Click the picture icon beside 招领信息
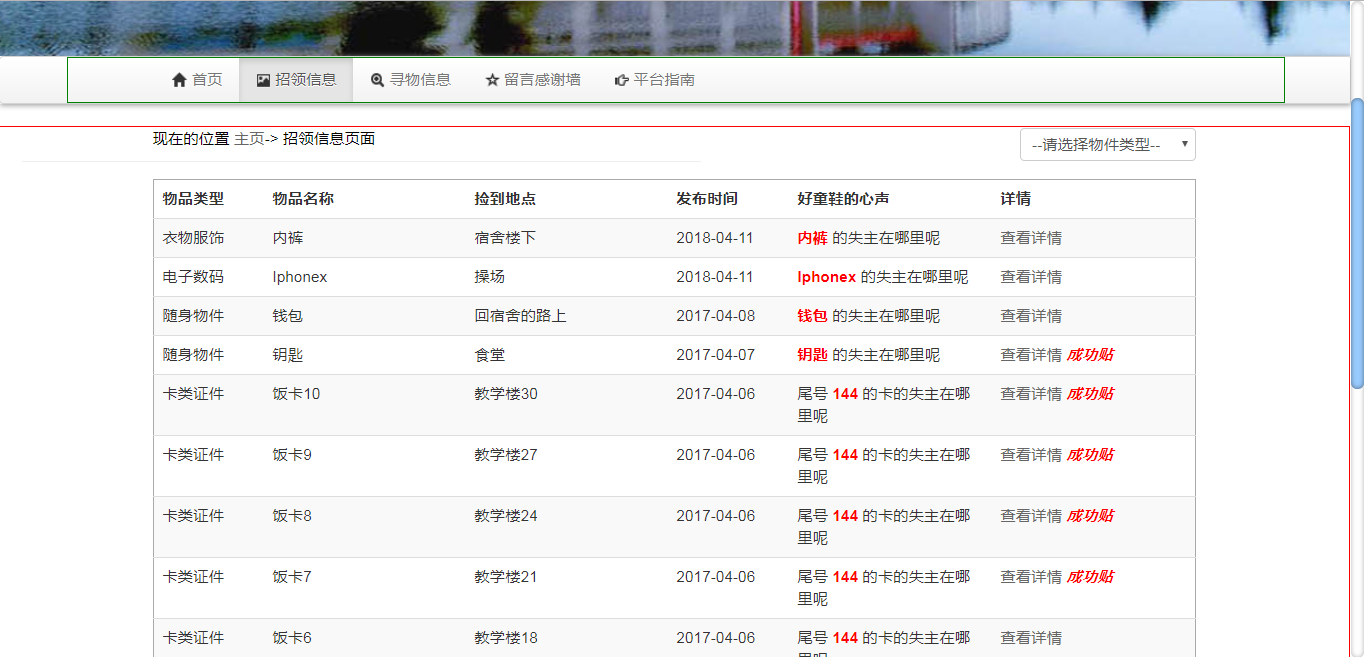Screen dimensions: 1364x657 tap(263, 80)
